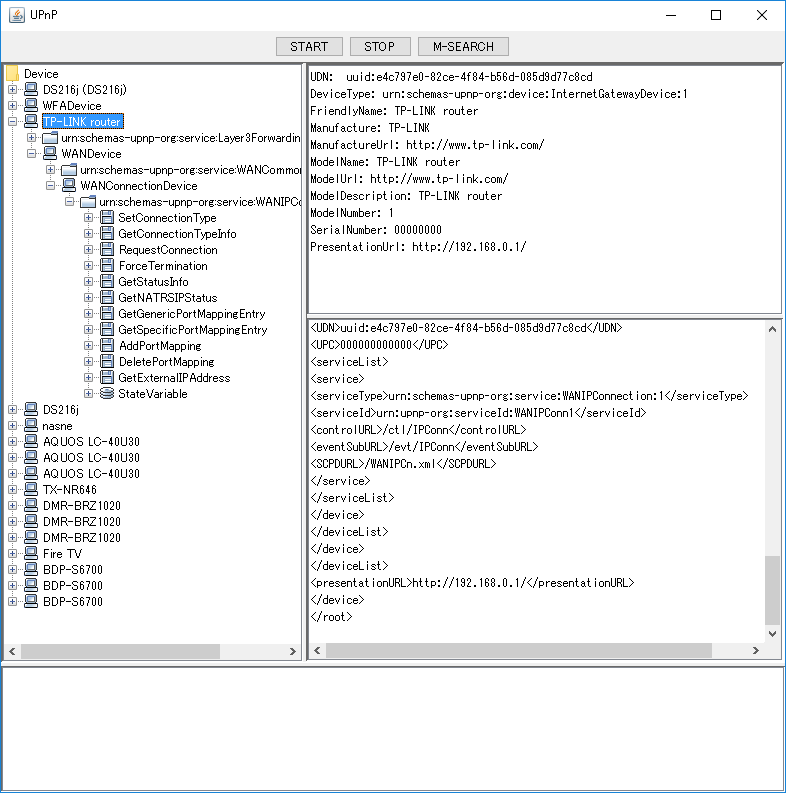Collapse the WANDevice node
786x793 pixels.
coord(31,153)
